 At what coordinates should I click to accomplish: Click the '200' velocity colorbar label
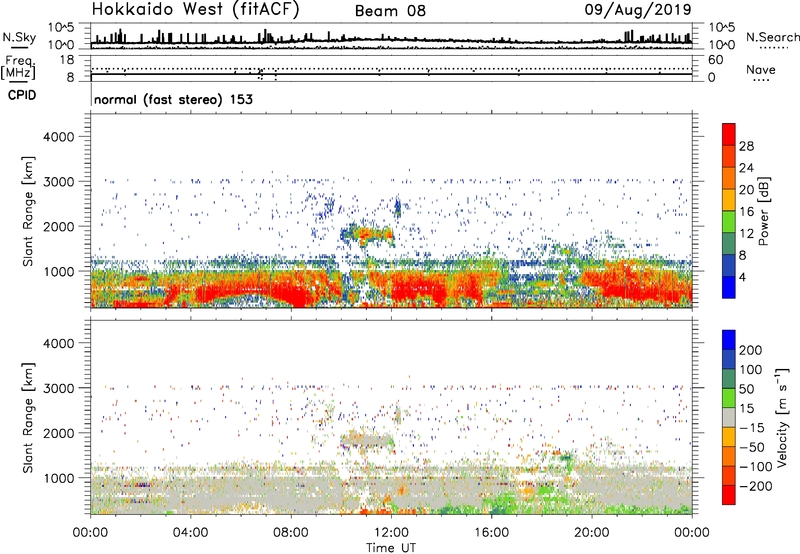click(x=751, y=350)
